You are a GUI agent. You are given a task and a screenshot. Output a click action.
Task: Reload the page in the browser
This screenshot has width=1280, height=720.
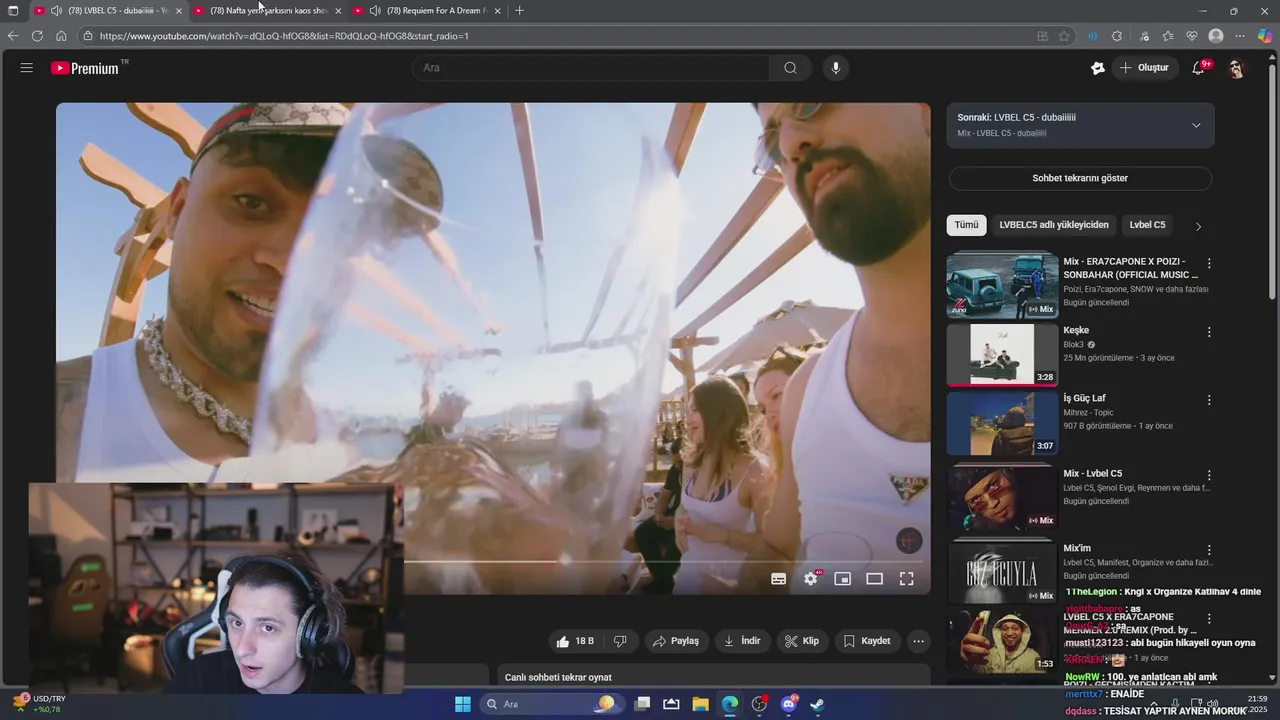point(37,36)
